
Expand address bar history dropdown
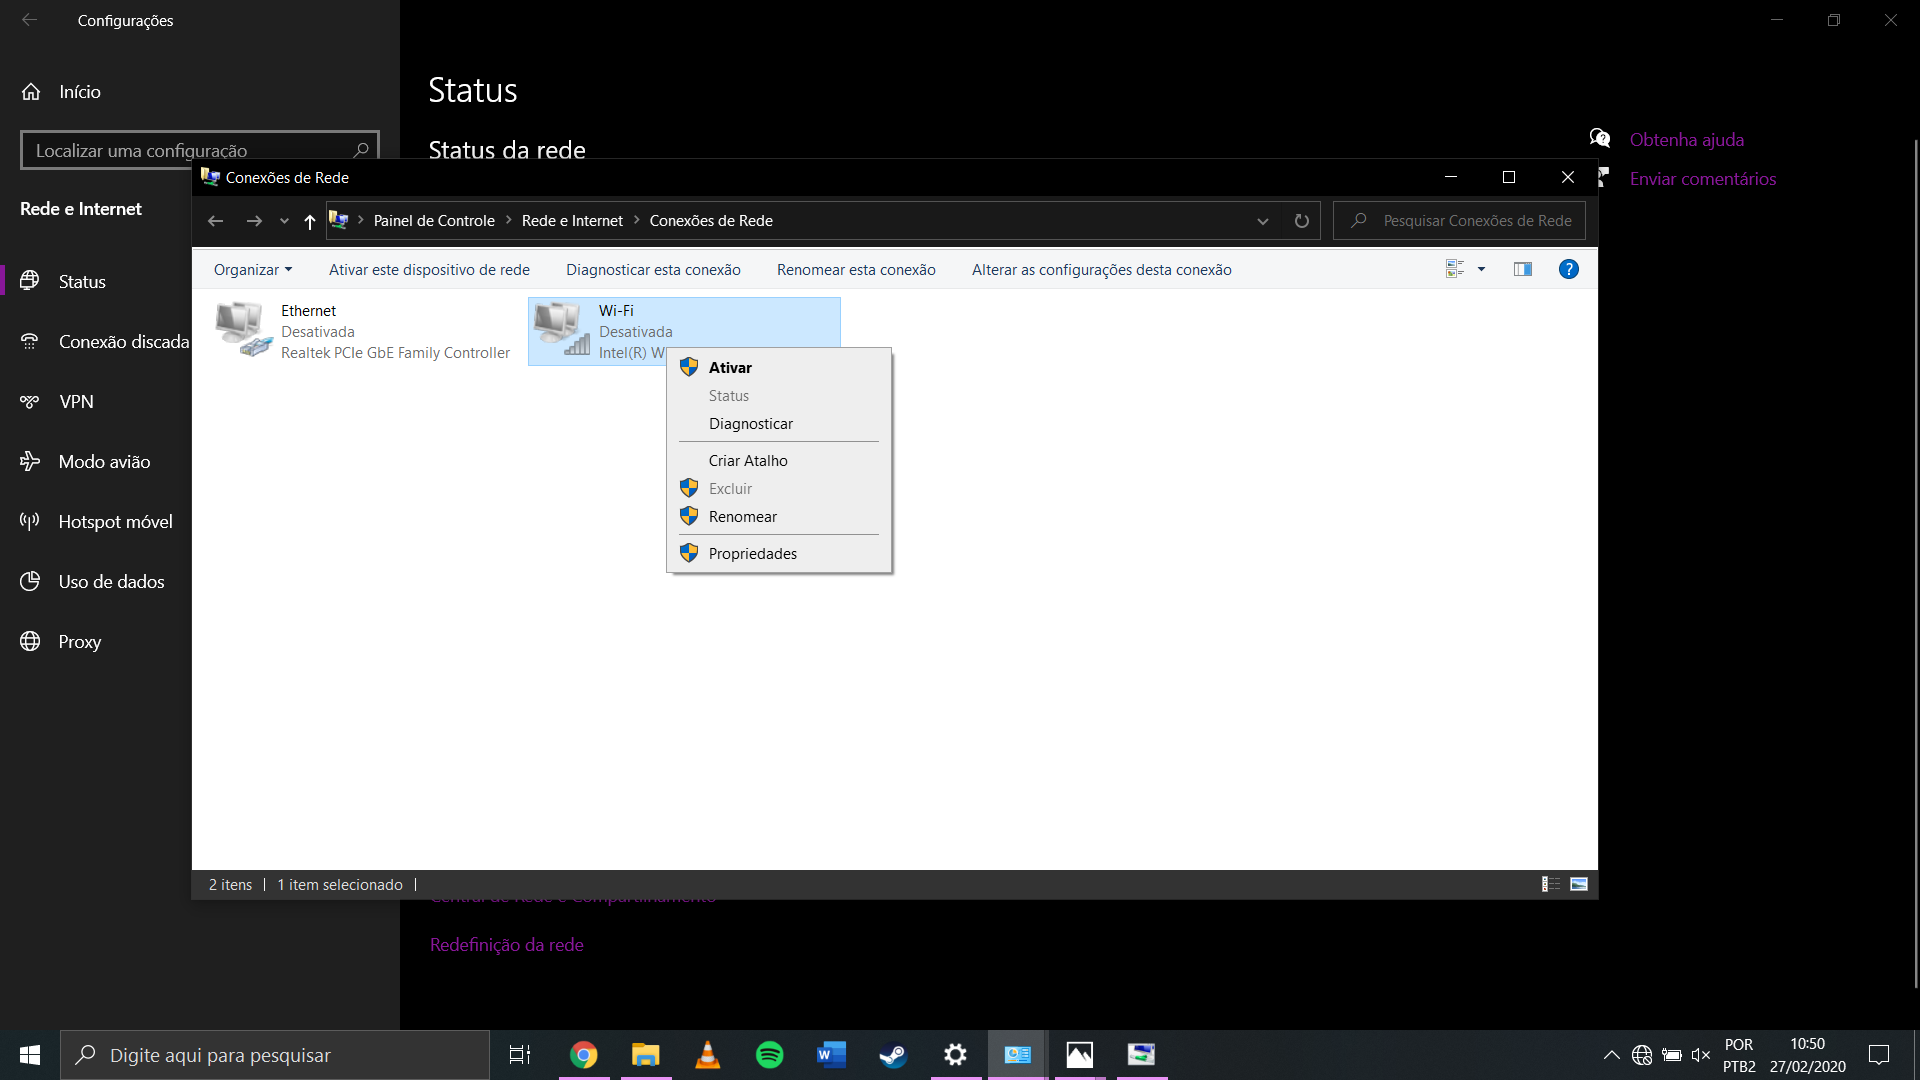[x=1263, y=221]
